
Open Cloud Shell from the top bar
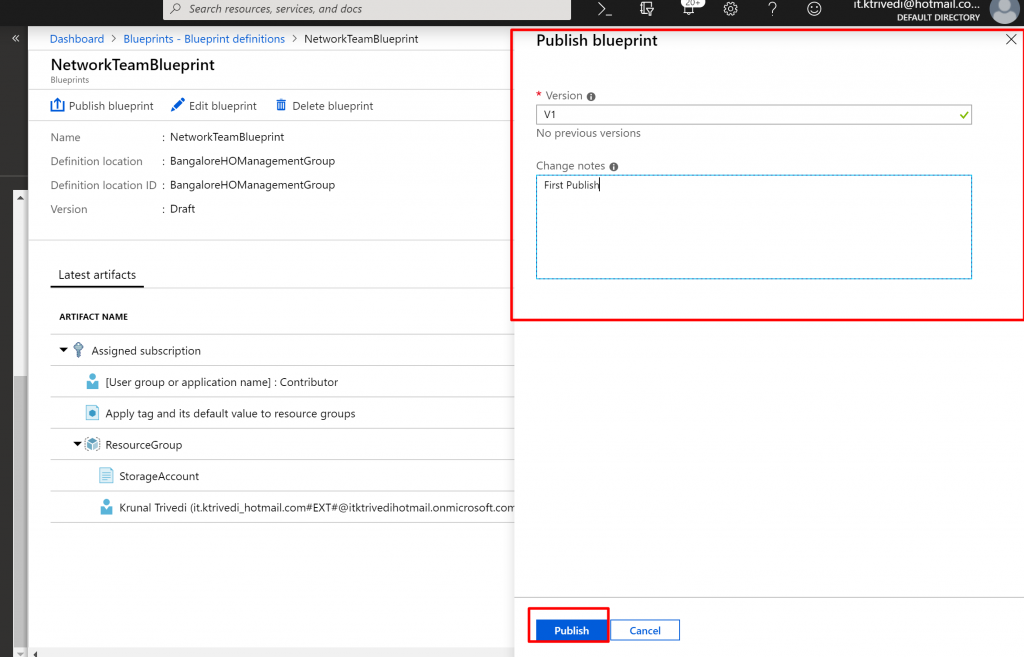point(604,9)
